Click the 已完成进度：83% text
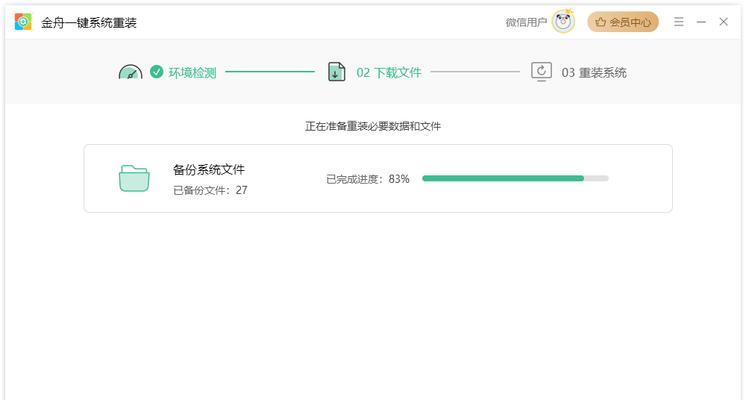Screen dimensions: 746x400 pos(368,179)
